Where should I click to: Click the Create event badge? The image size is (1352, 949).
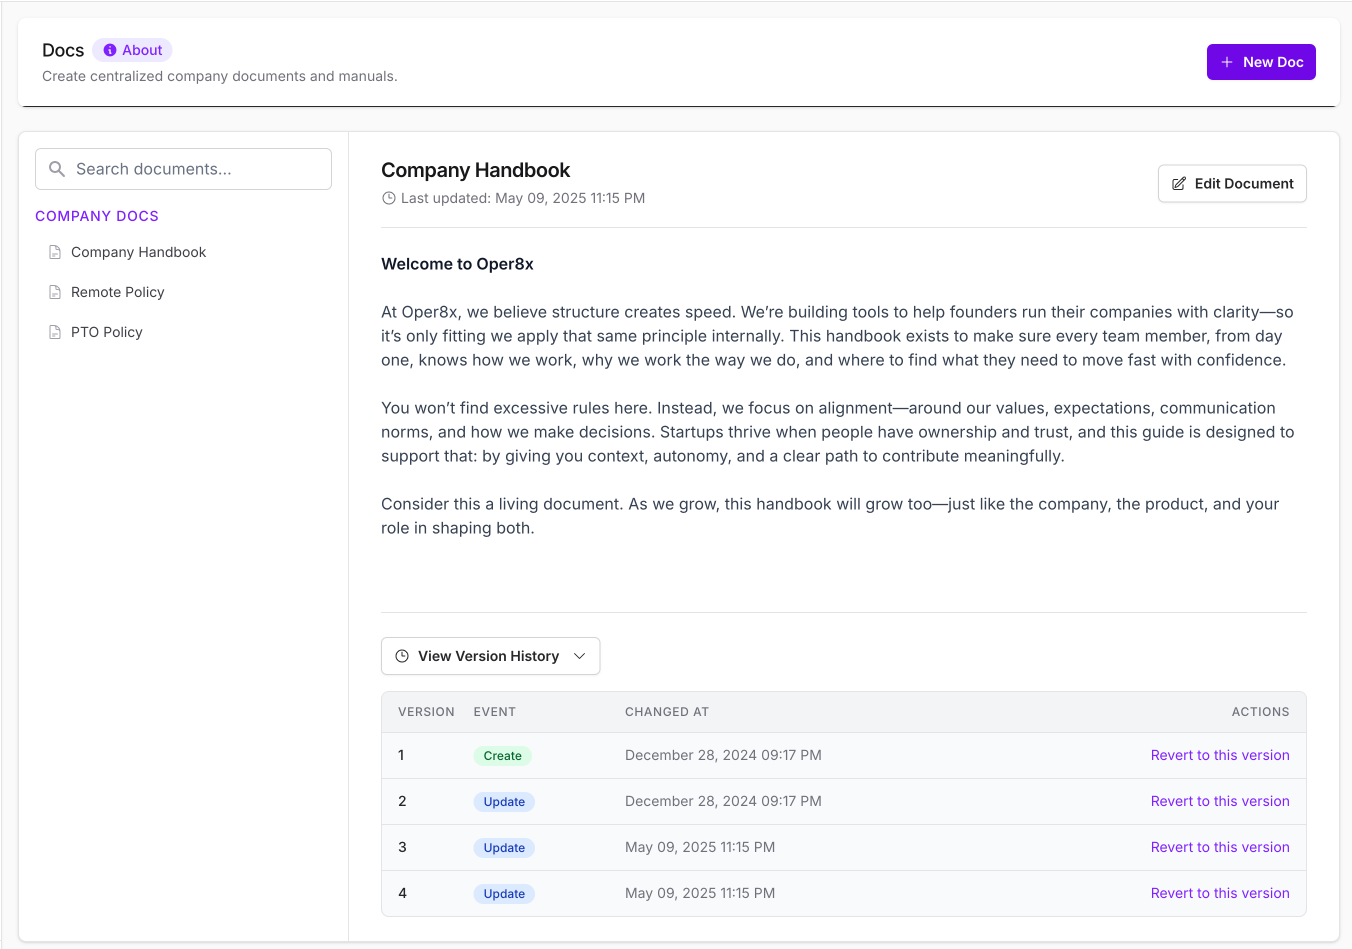point(502,756)
